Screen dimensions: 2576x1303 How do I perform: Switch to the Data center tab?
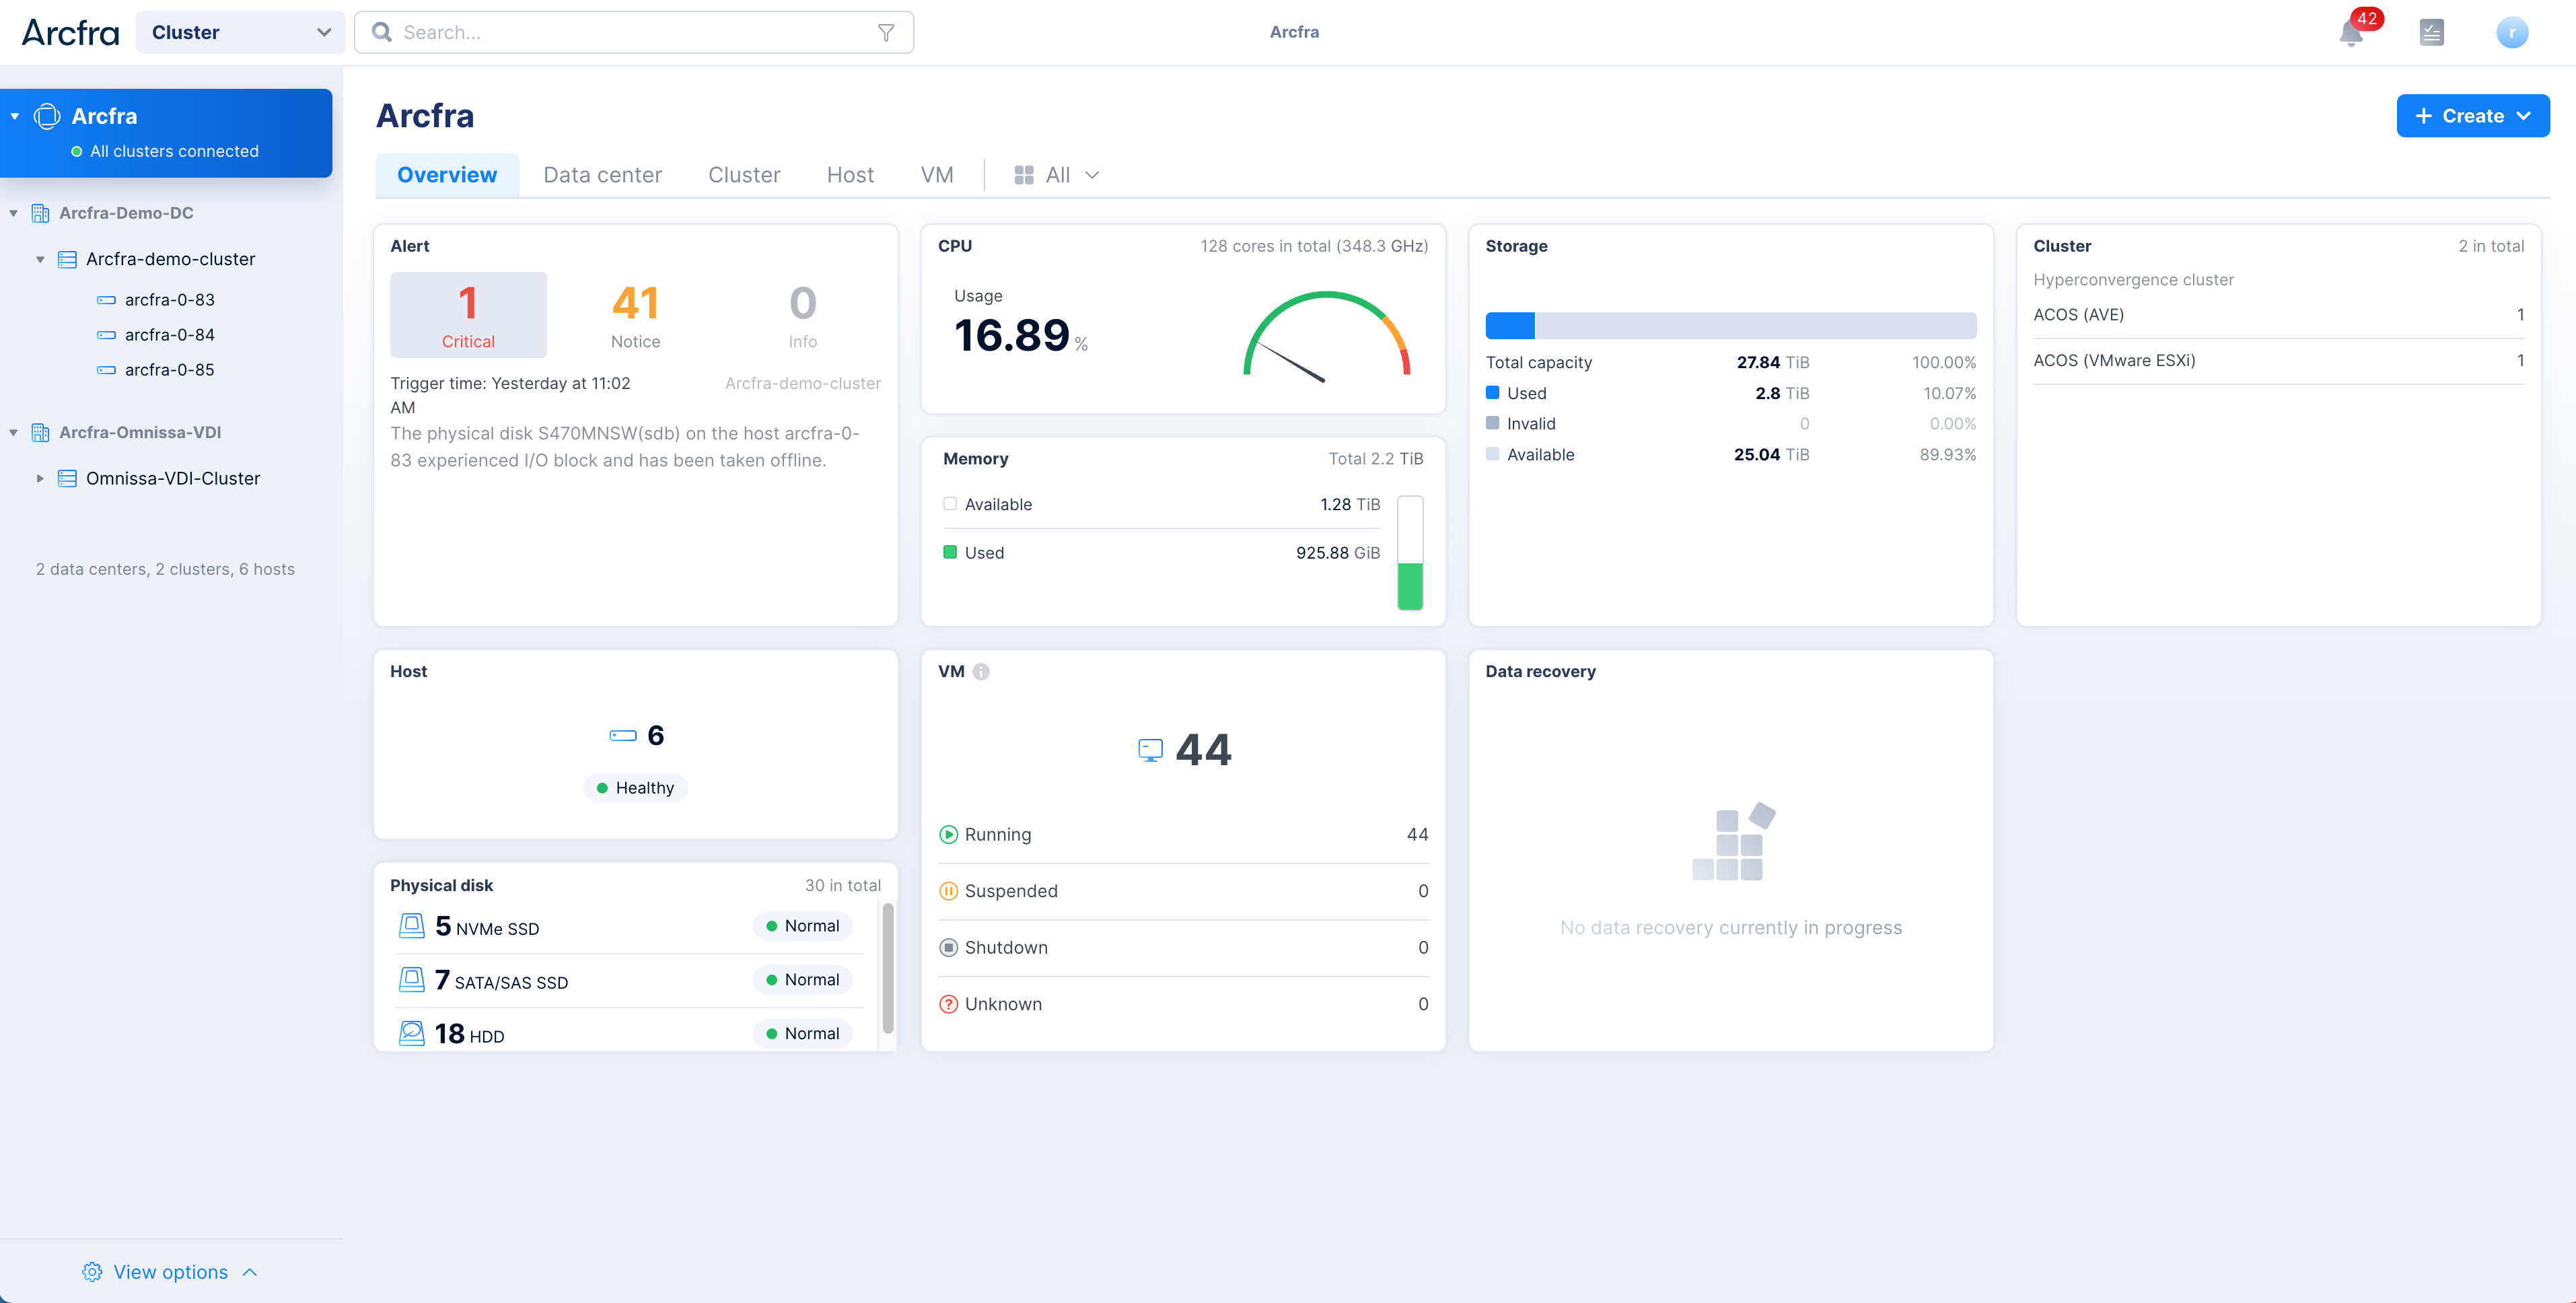[x=602, y=175]
